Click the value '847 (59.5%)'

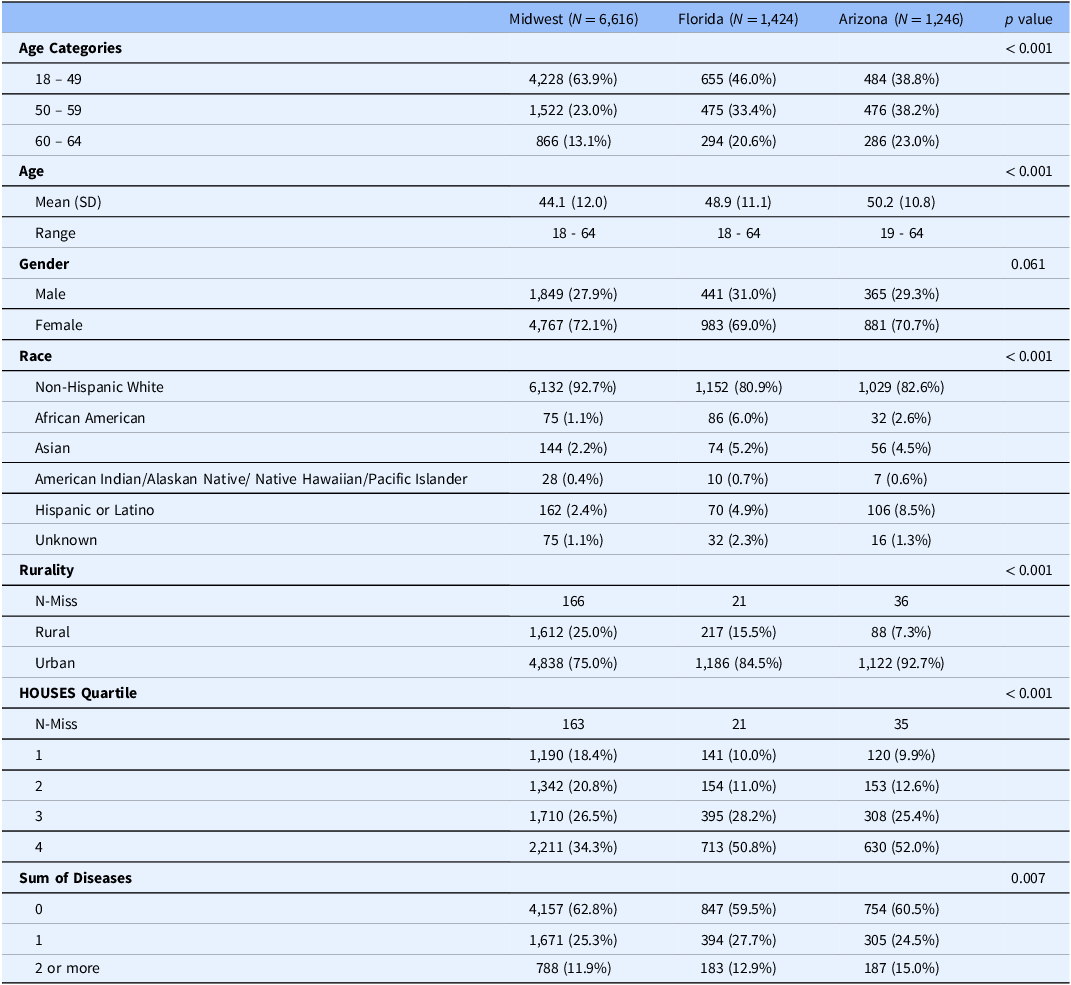click(738, 909)
